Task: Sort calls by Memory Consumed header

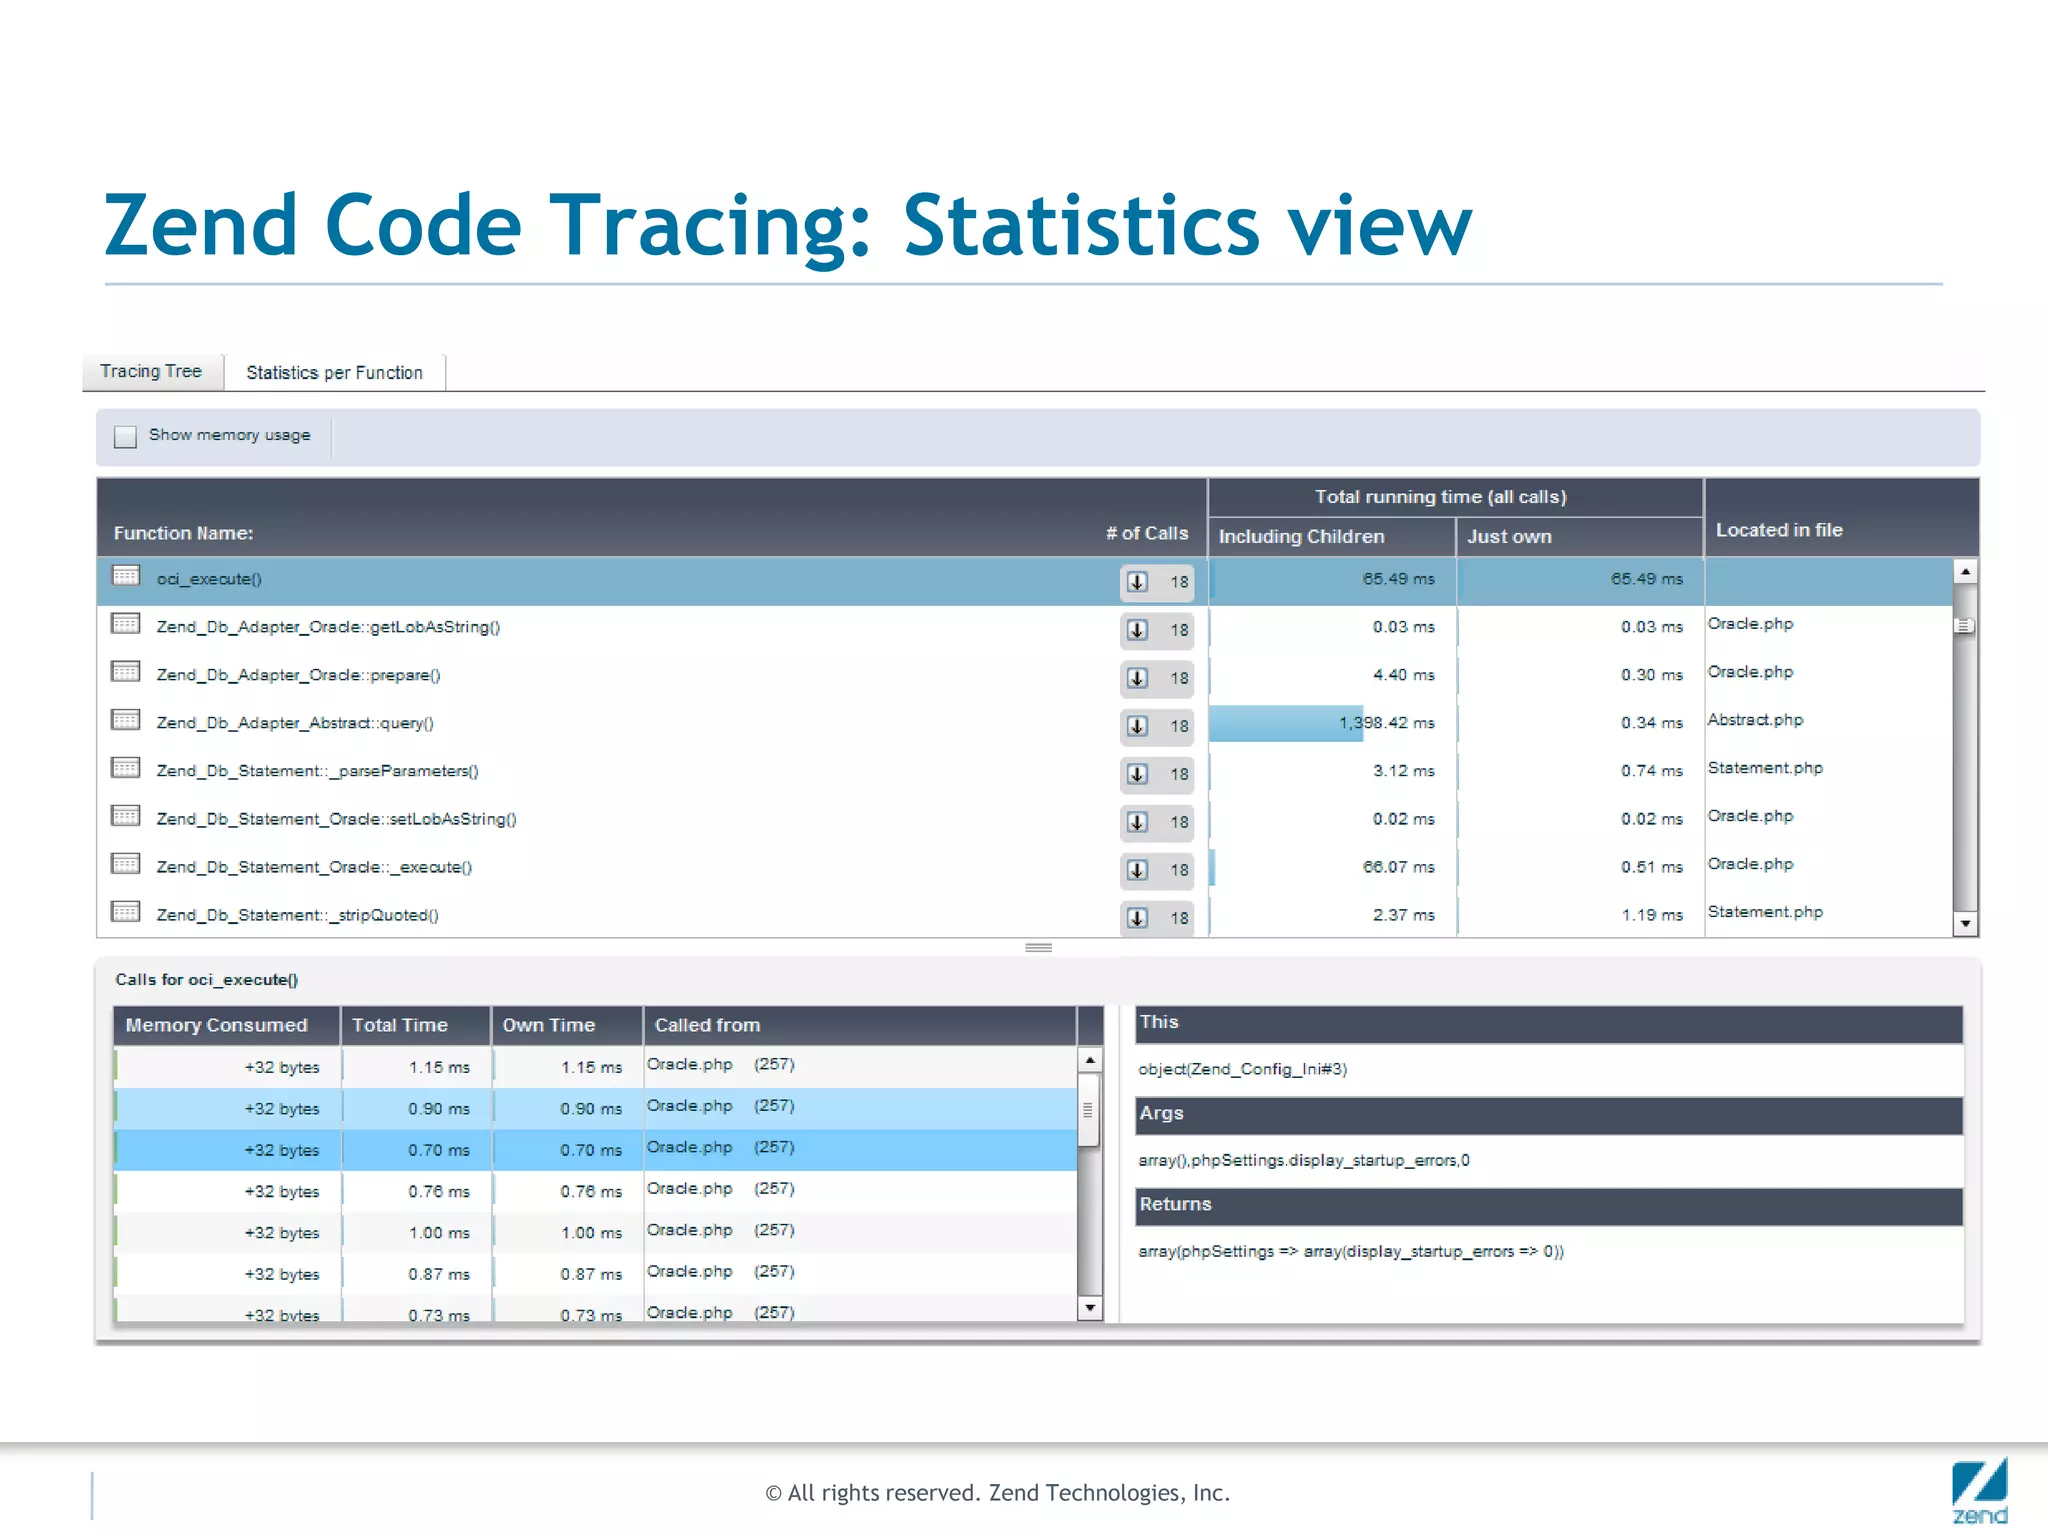Action: coord(227,1025)
